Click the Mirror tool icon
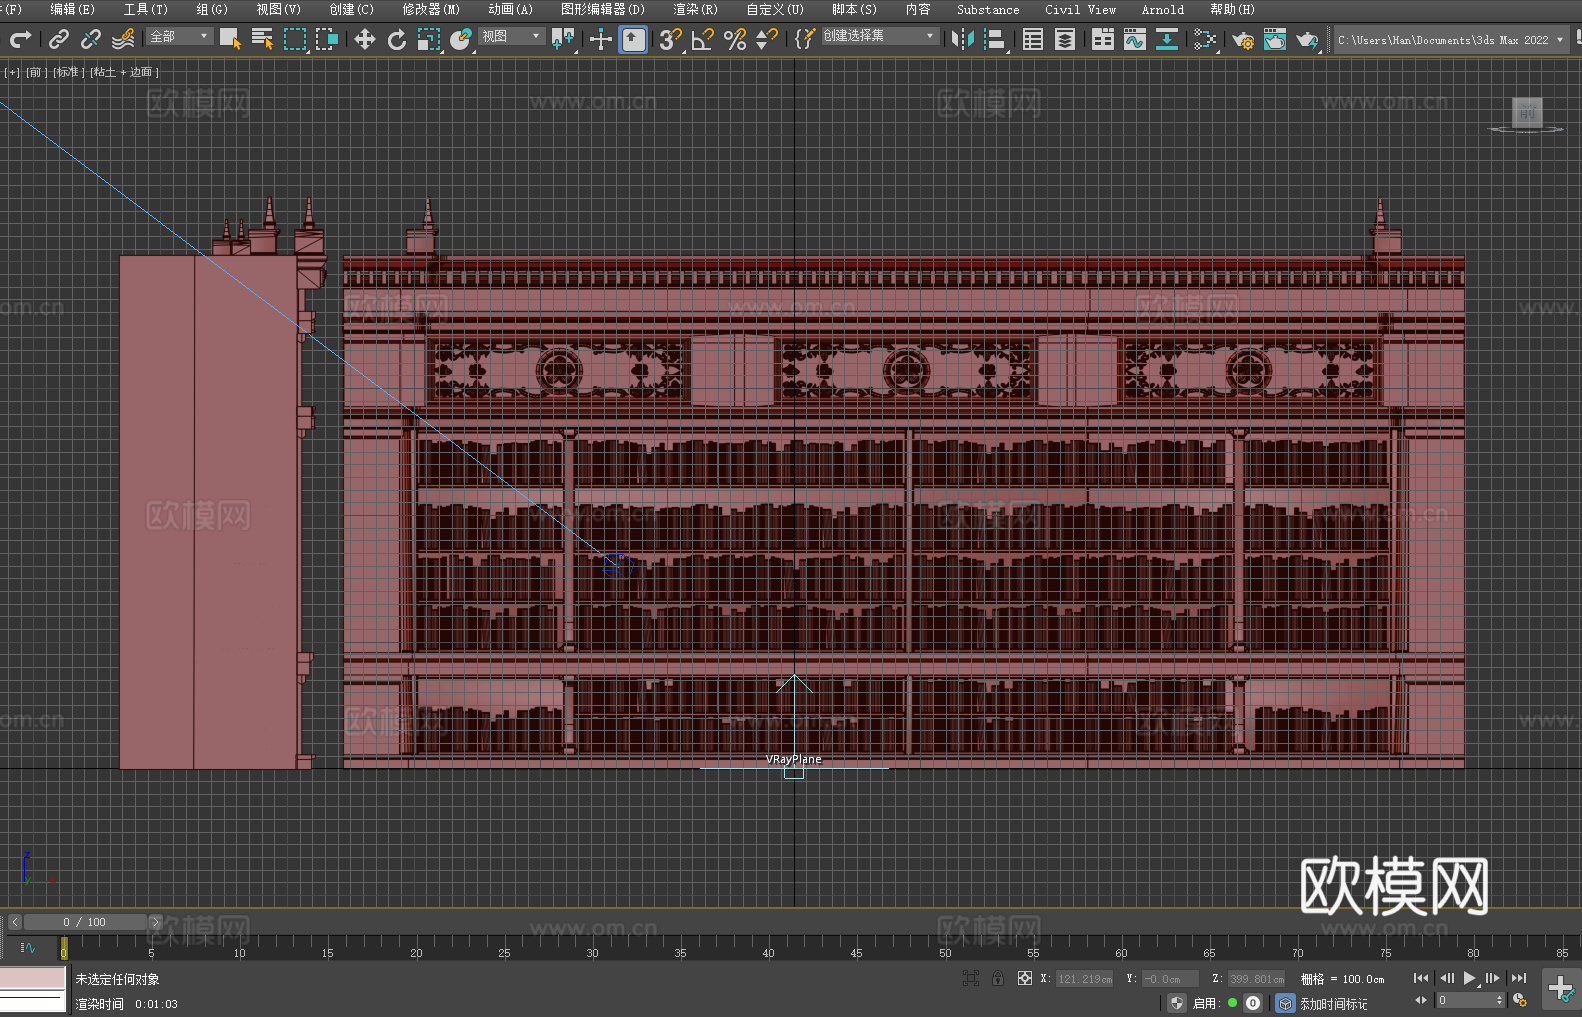This screenshot has height=1017, width=1582. [963, 39]
